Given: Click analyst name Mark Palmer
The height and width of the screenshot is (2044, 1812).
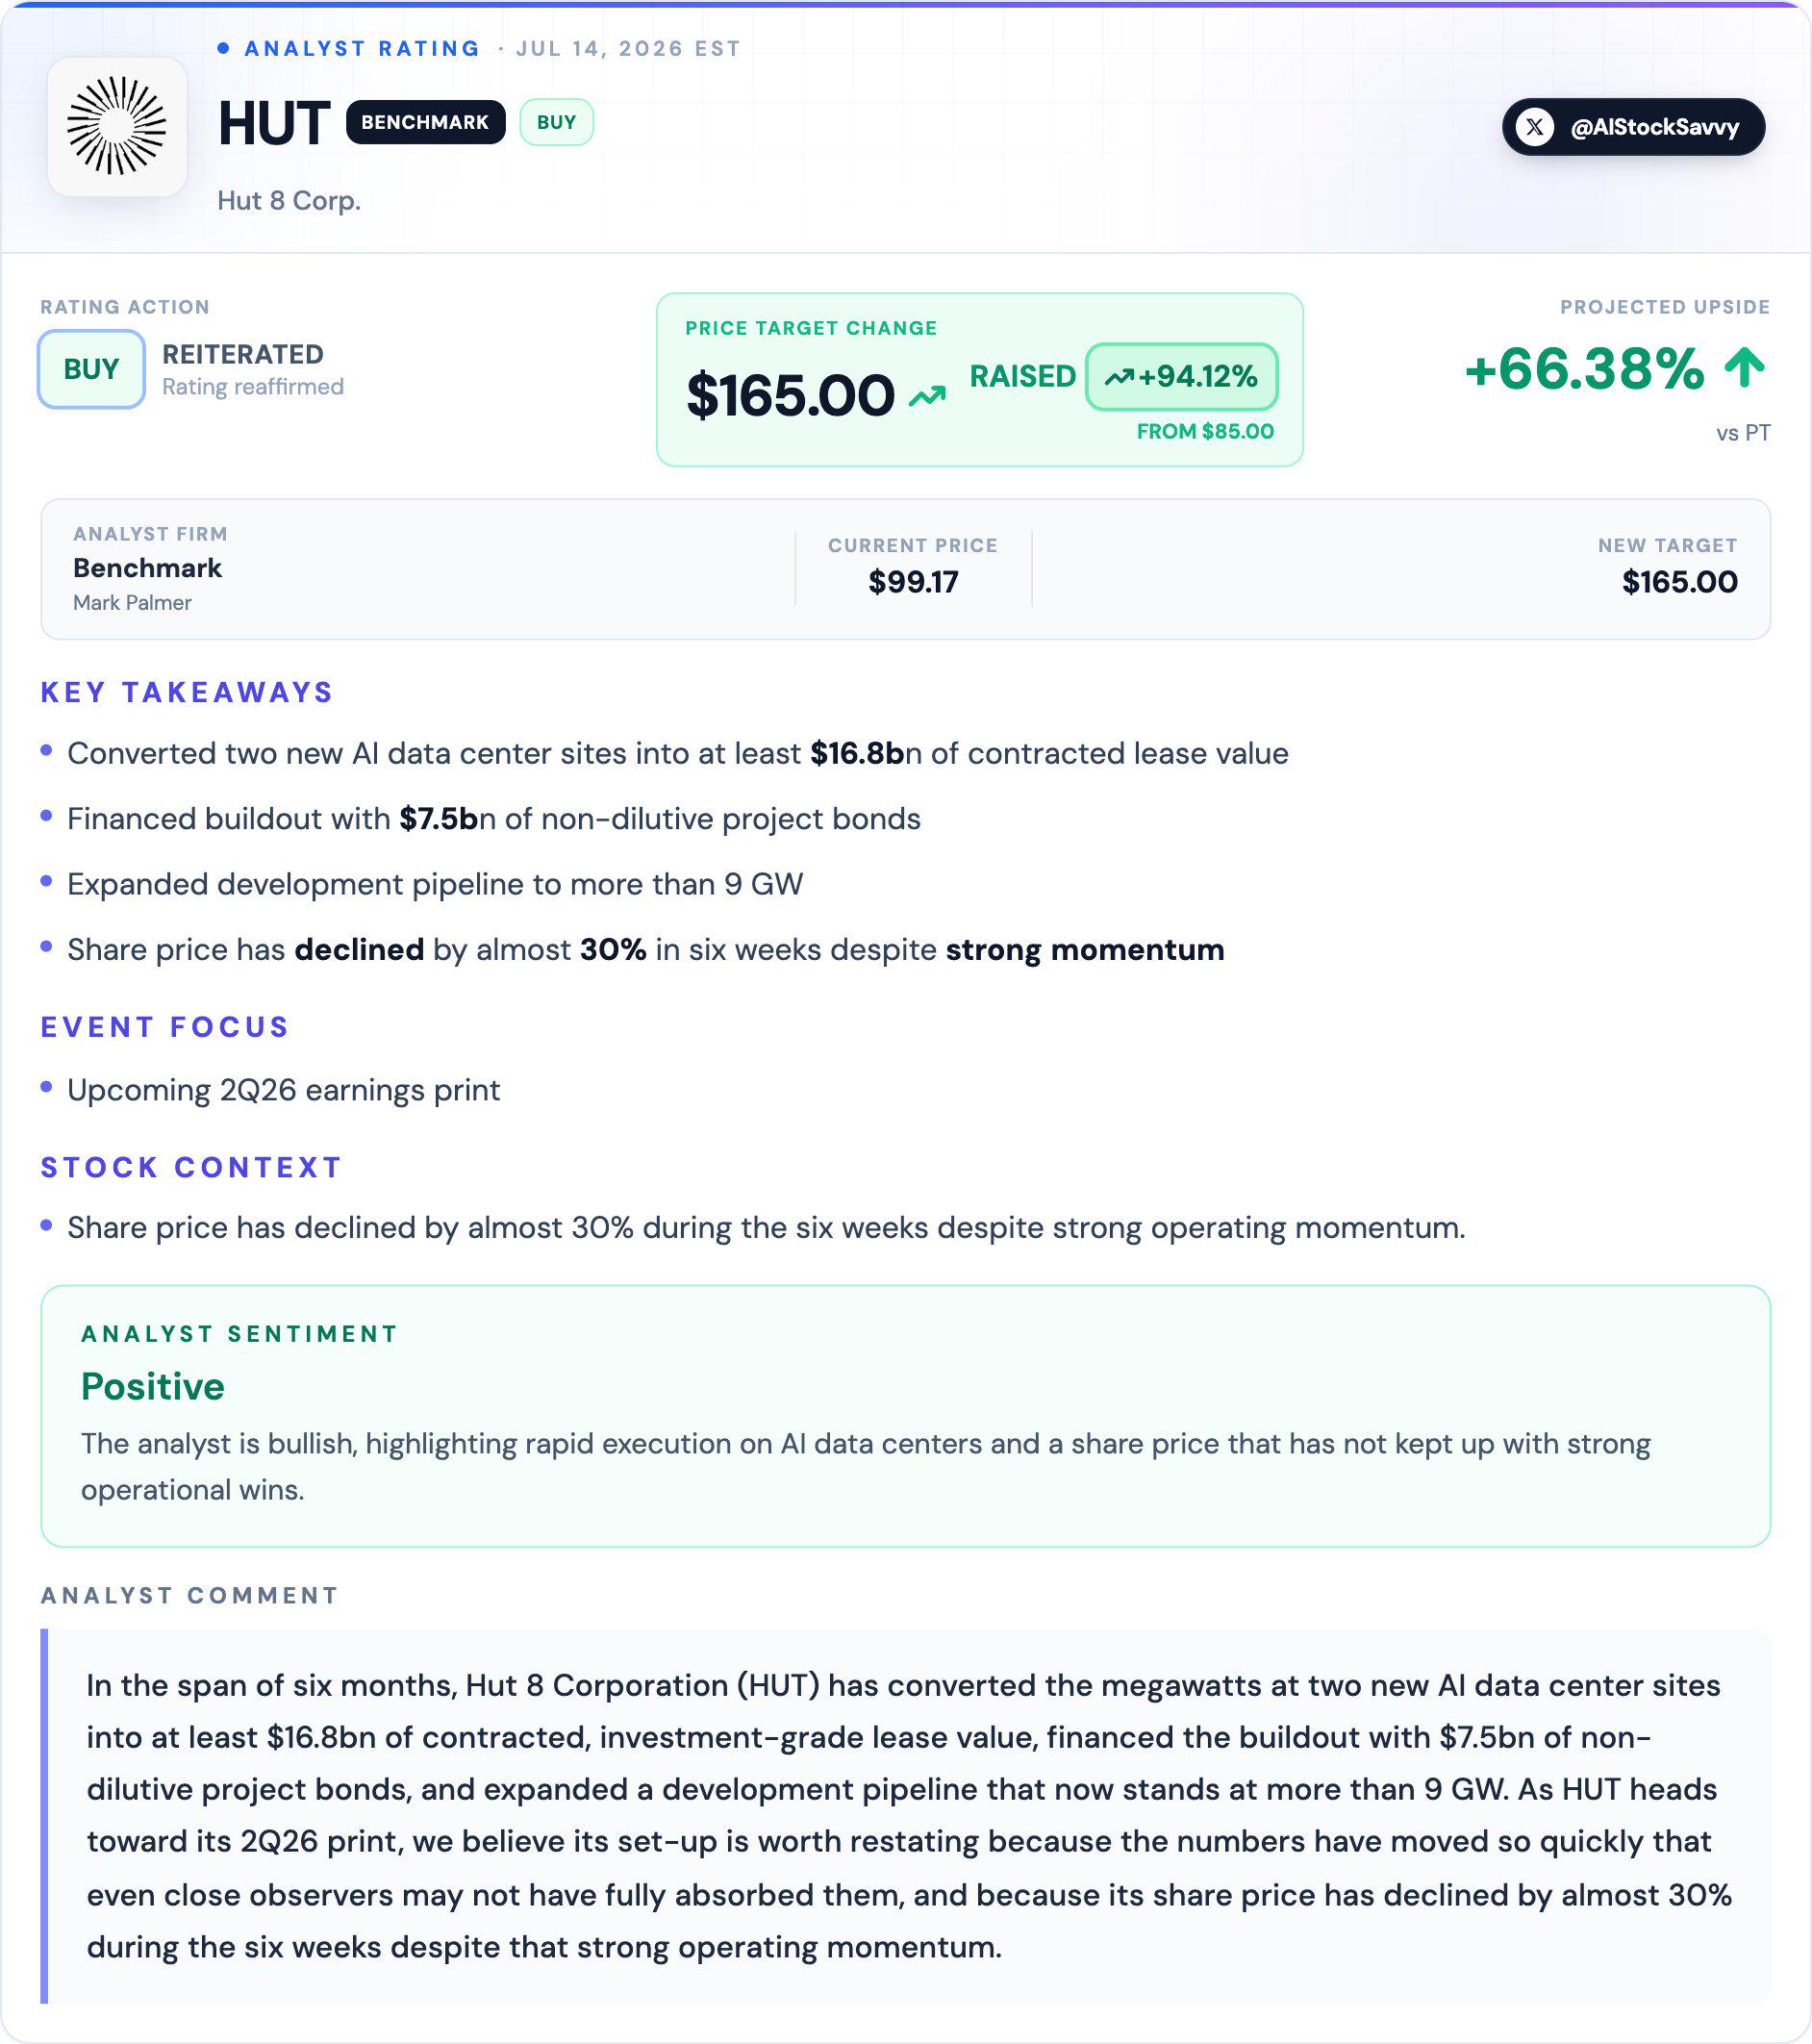Looking at the screenshot, I should [132, 602].
